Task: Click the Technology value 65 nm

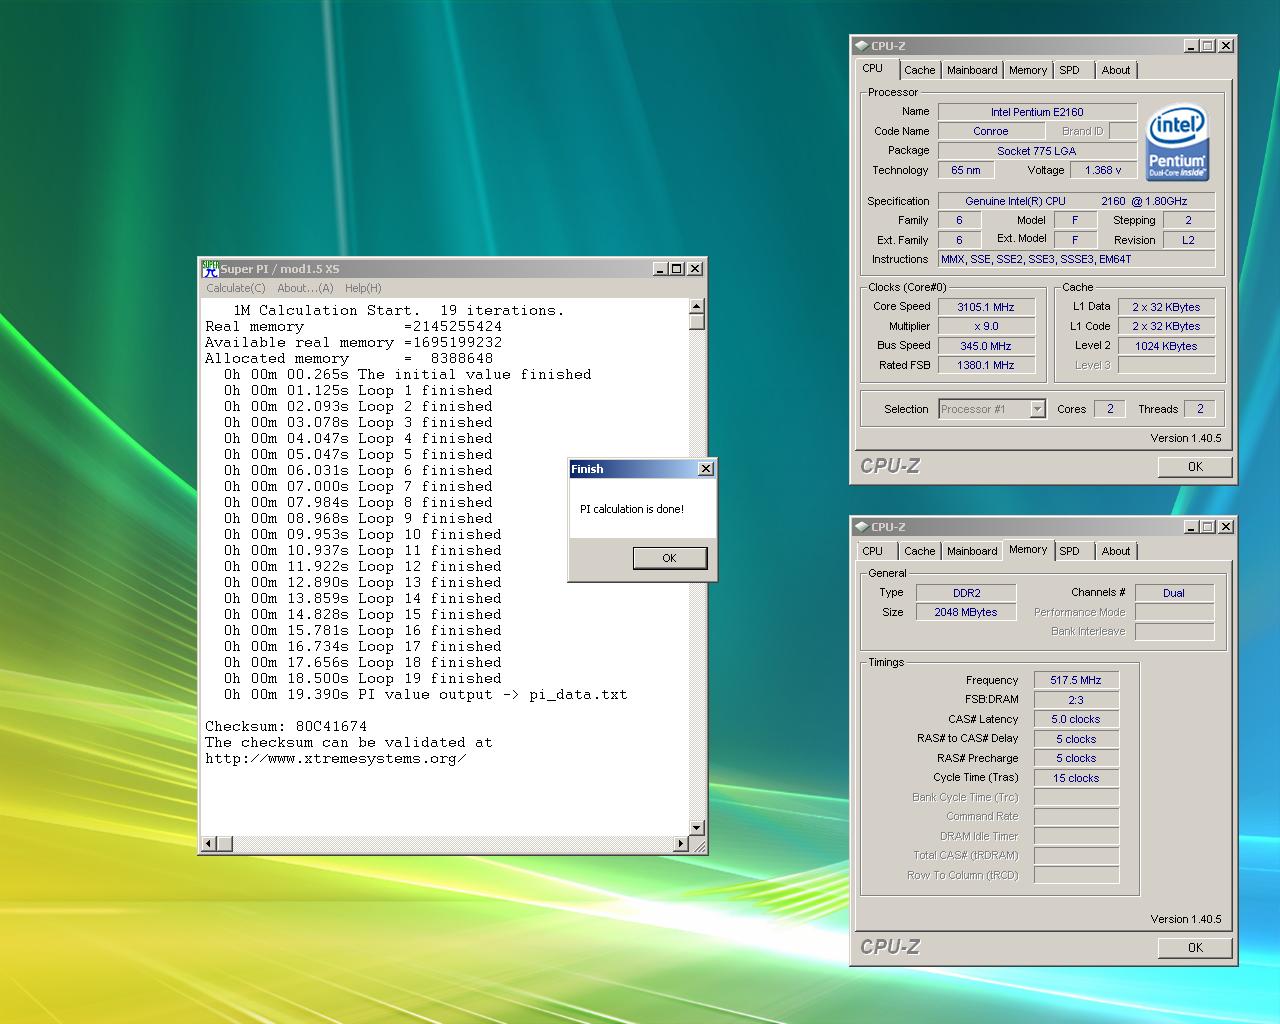Action: (966, 170)
